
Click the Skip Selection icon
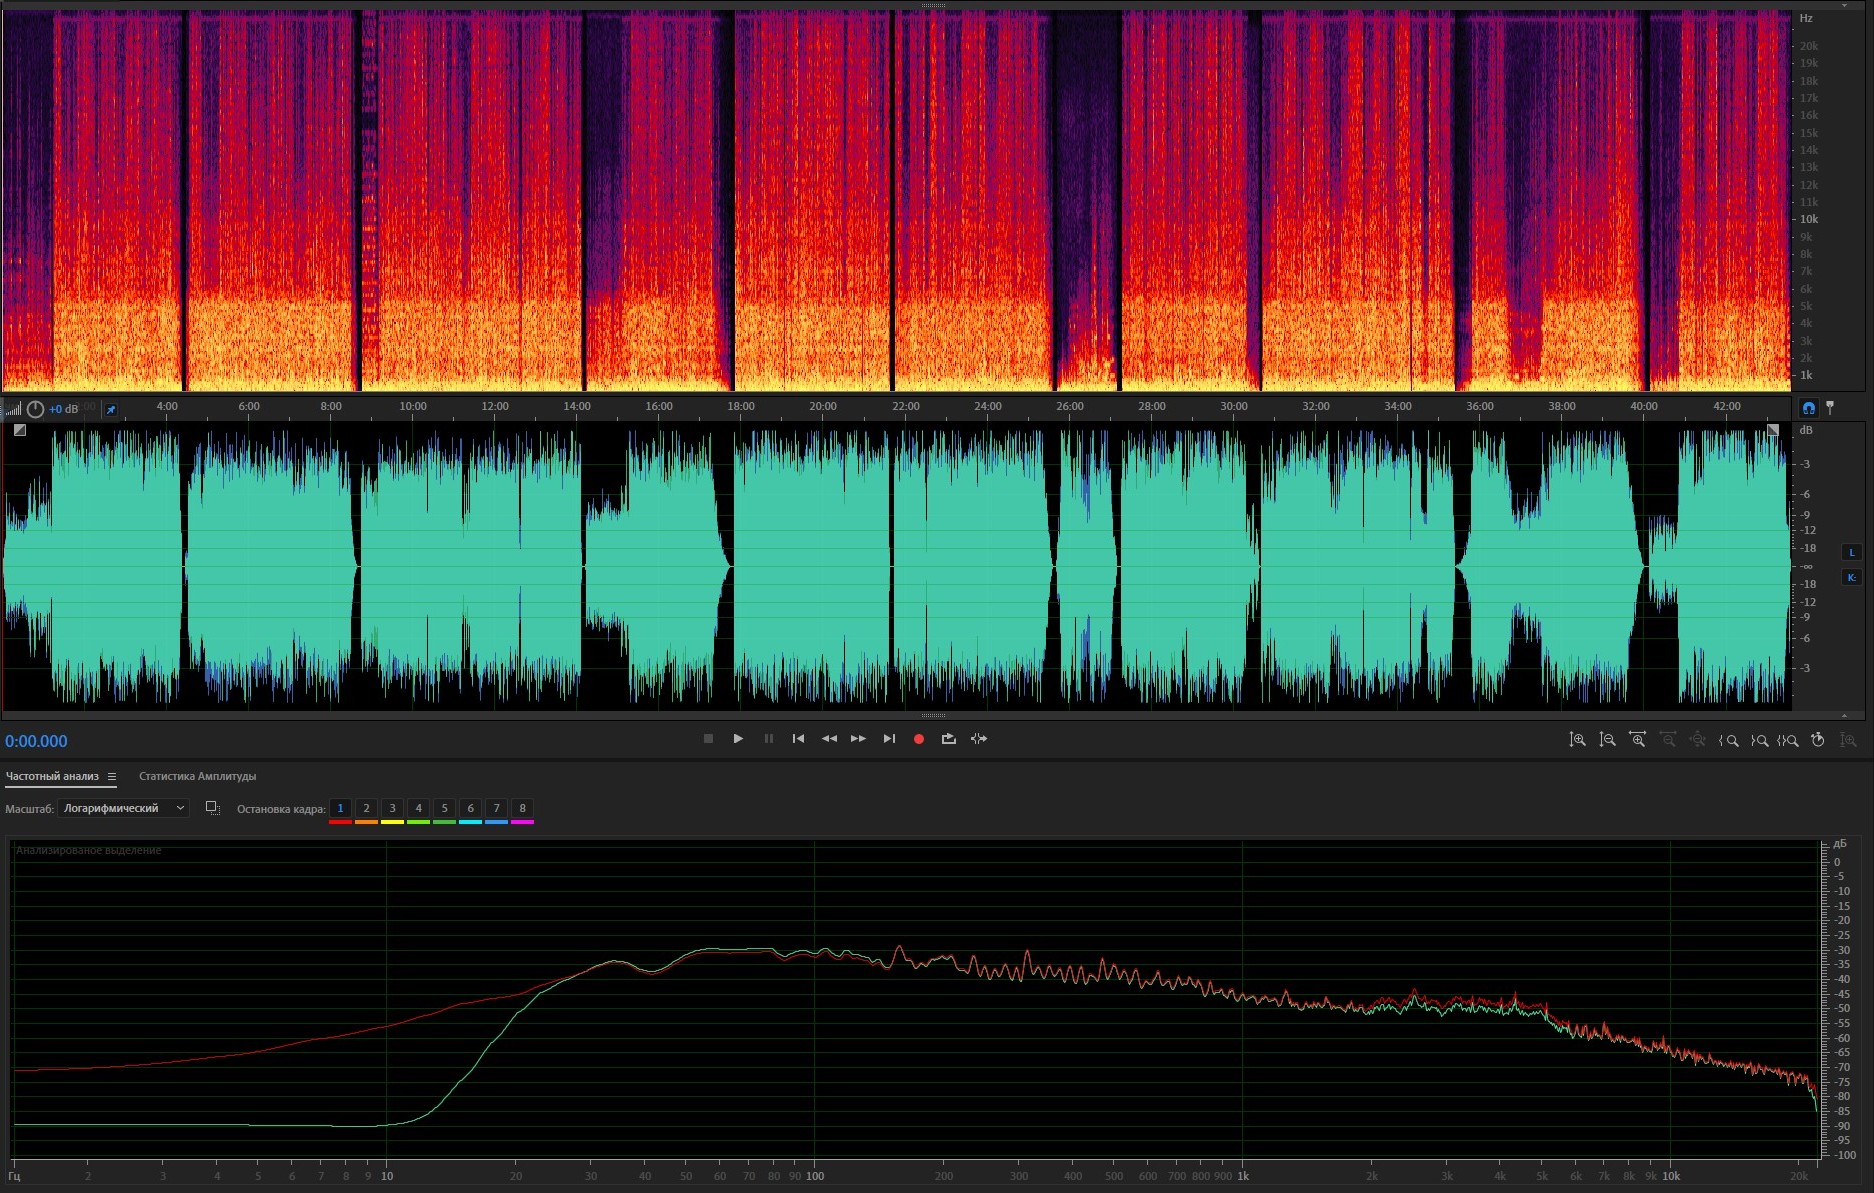(979, 739)
